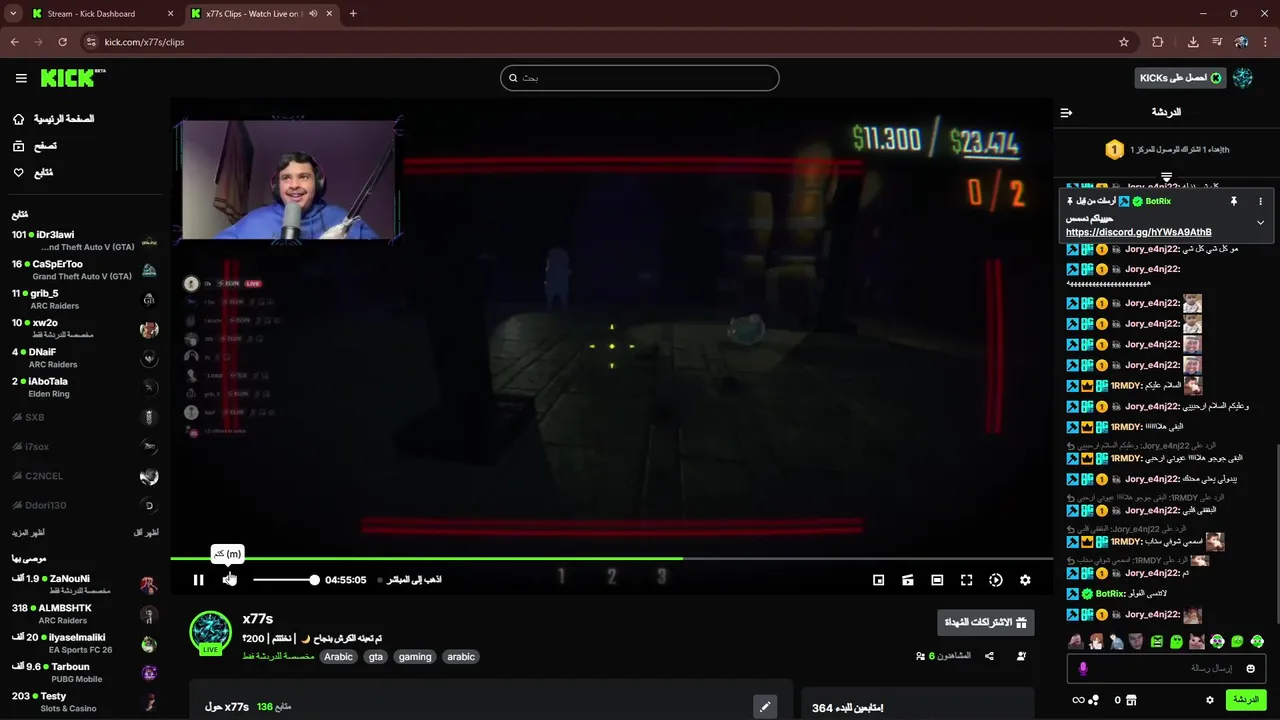Click the KICK logo

click(x=73, y=78)
